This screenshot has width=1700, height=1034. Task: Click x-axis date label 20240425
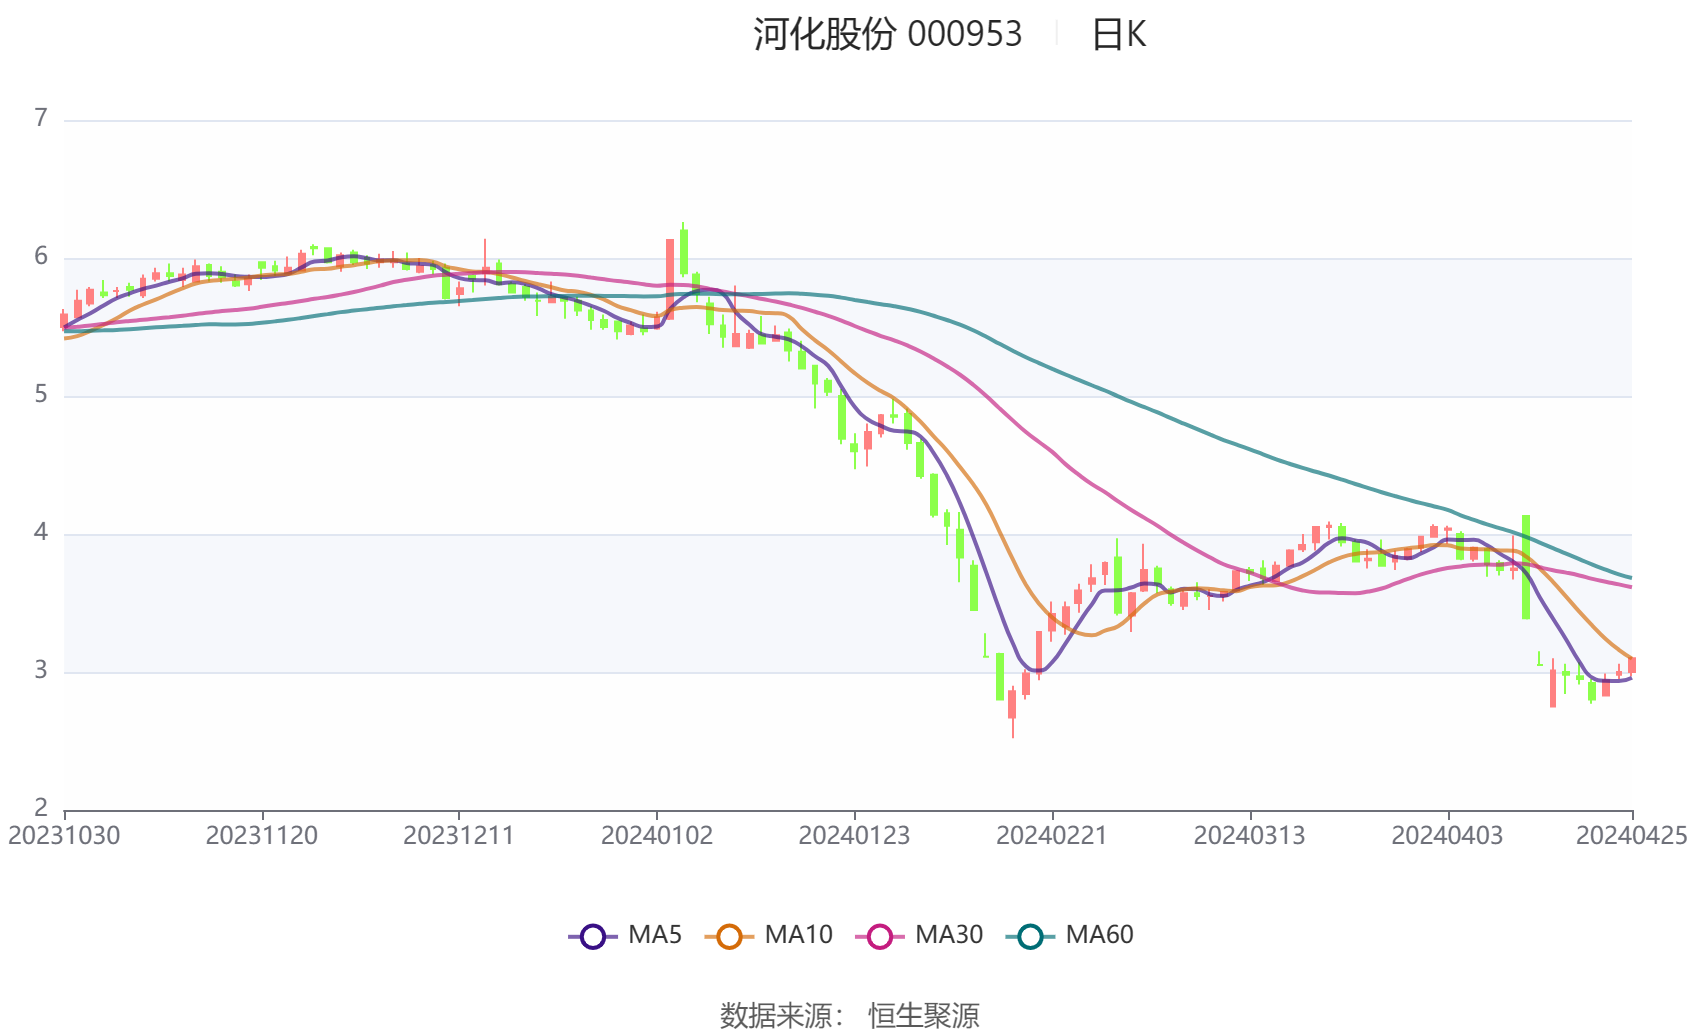(x=1632, y=836)
